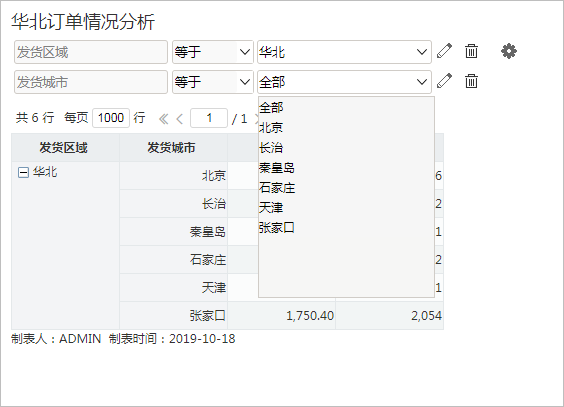Image resolution: width=564 pixels, height=407 pixels.
Task: Pick 天津 from the dropdown options
Action: [271, 207]
